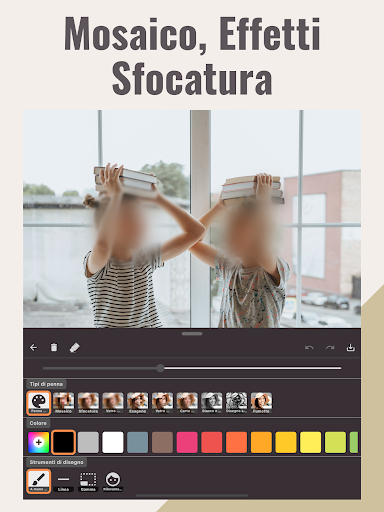The image size is (384, 512).
Task: Select the eraser tool icon
Action: coord(74,348)
